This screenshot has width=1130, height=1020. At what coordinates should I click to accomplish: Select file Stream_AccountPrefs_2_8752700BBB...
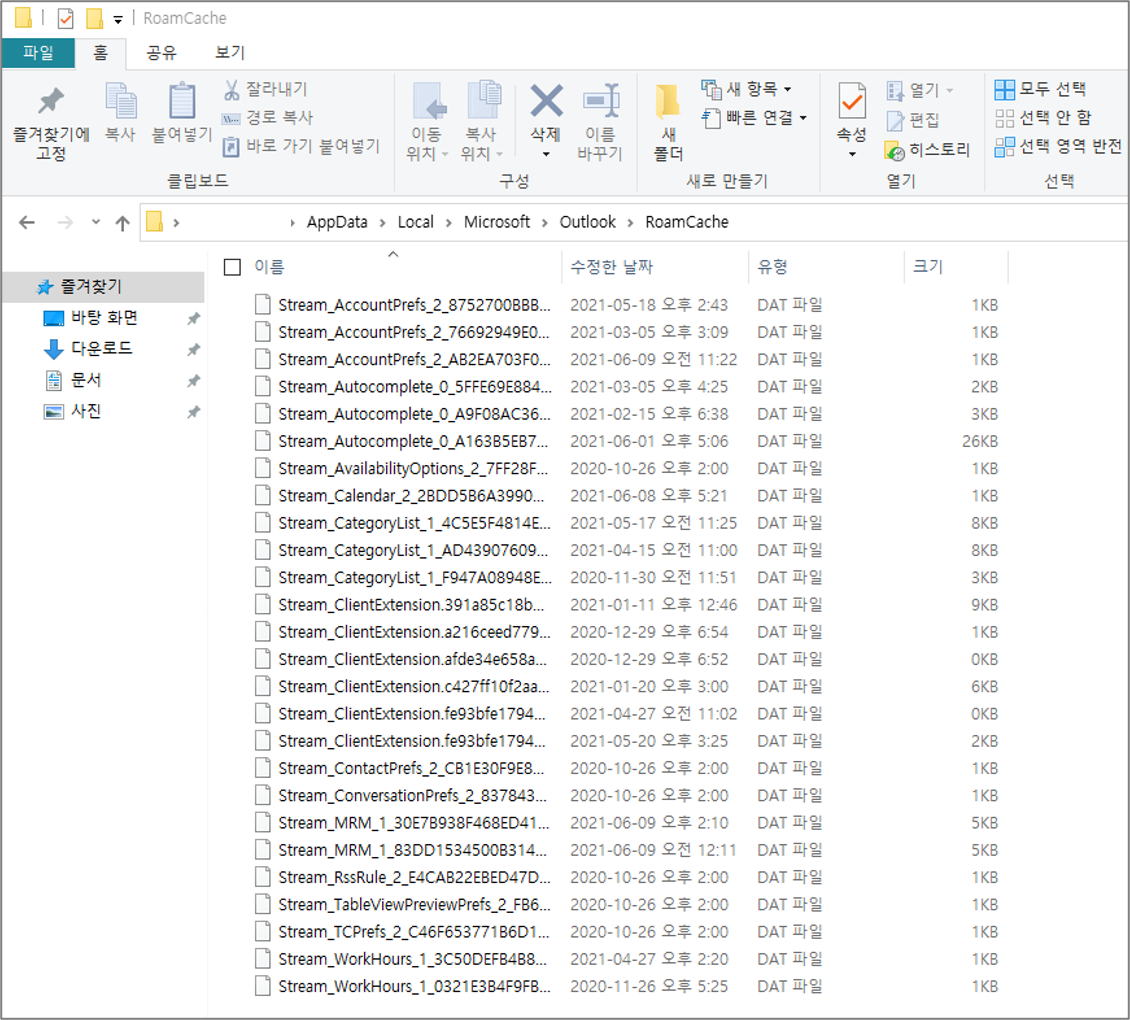414,305
